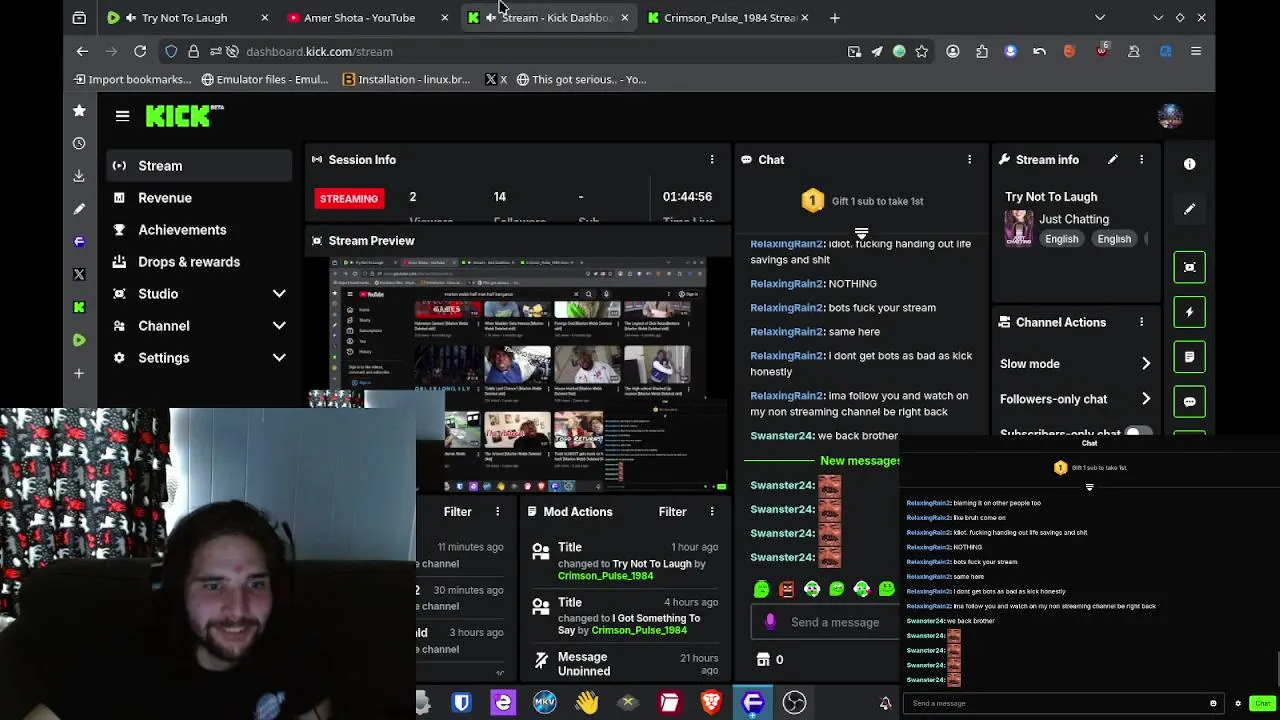Open Mod Actions panel three-dot menu
The image size is (1280, 720).
pos(712,512)
